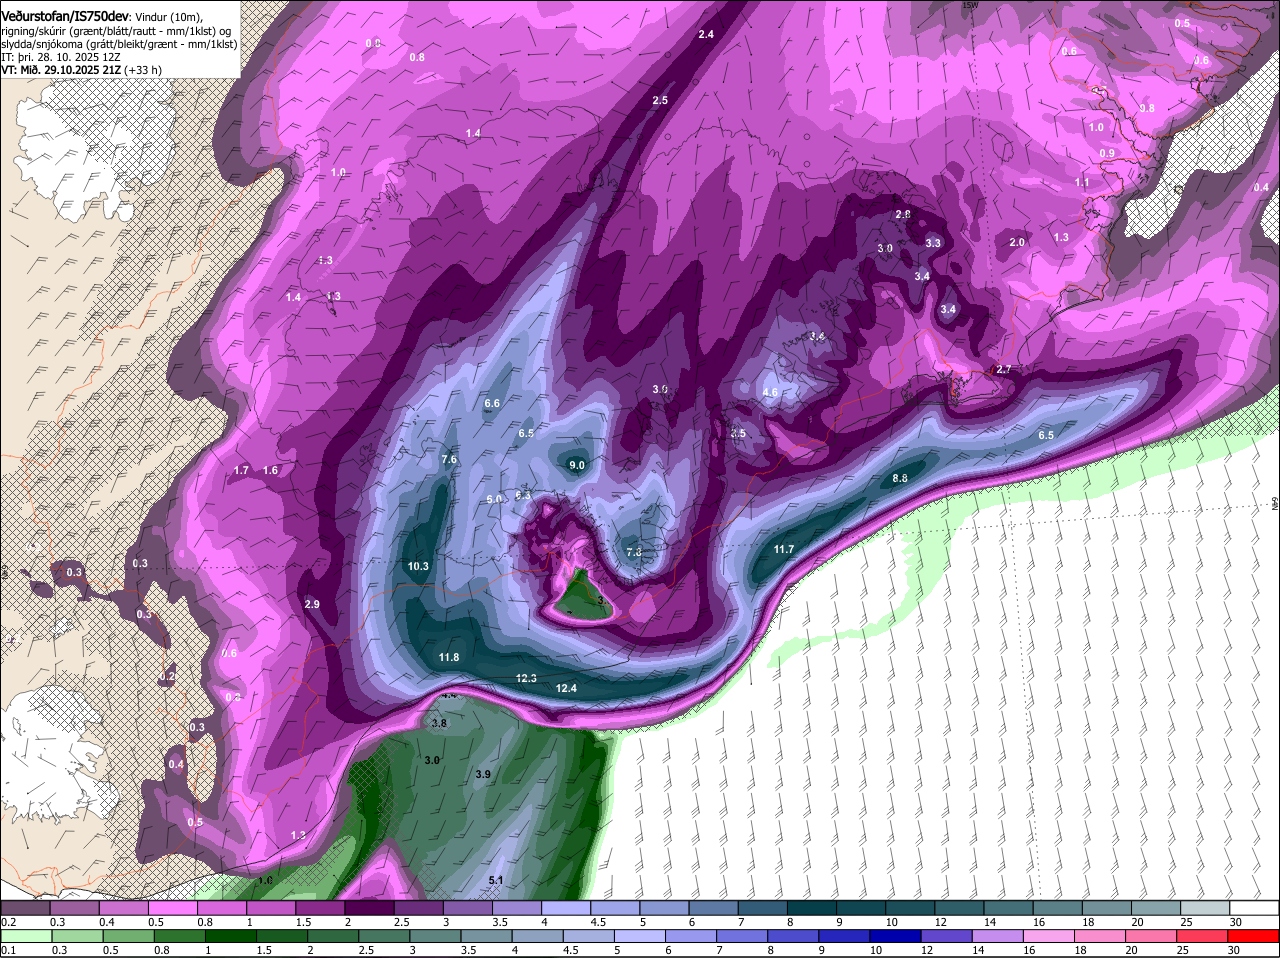The image size is (1280, 958).
Task: Click the 4.6 precipitation value
Action: 770,392
